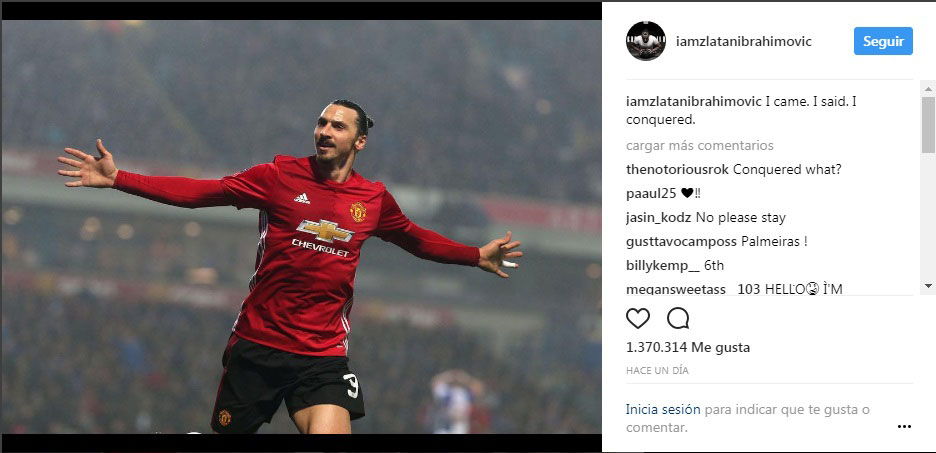The width and height of the screenshot is (936, 453).
Task: Click the speech bubble comment icon
Action: [678, 318]
